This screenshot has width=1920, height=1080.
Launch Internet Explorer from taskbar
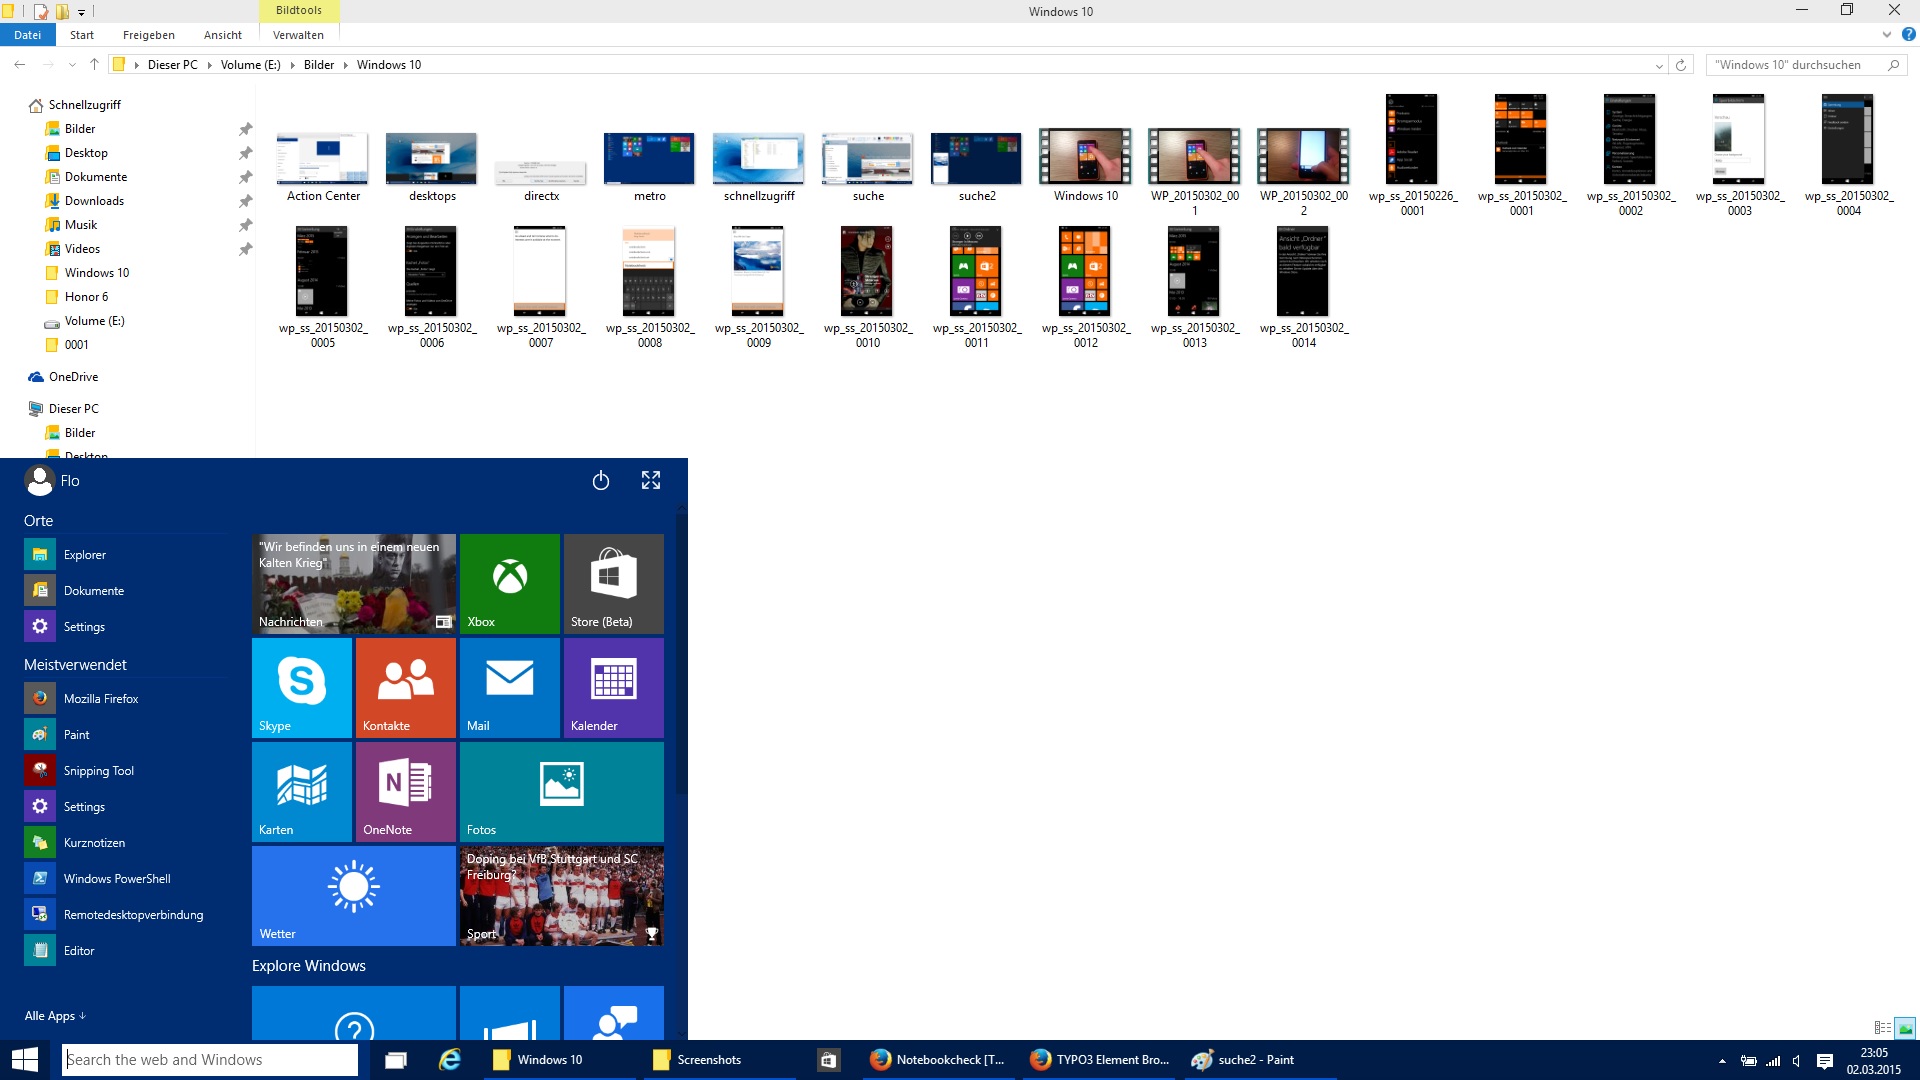tap(450, 1060)
